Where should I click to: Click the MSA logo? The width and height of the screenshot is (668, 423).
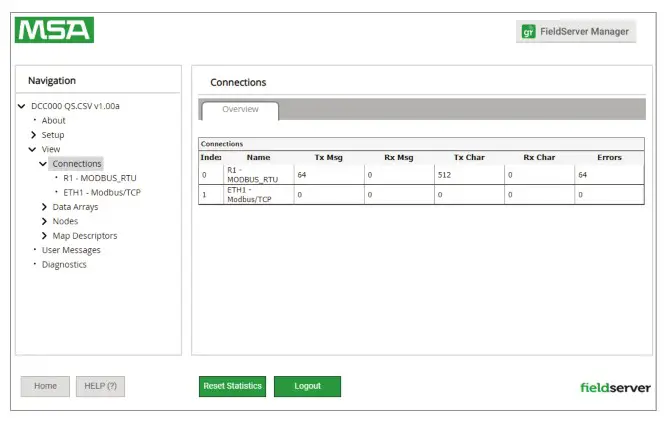54,30
